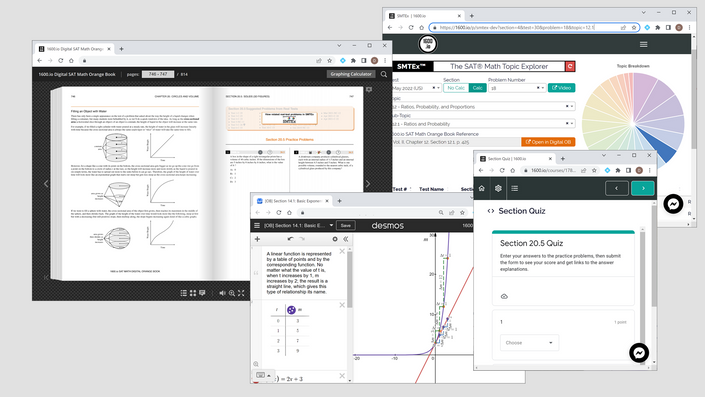Screen dimensions: 705x397
Task: Toggle the table column m color circle
Action: pos(291,310)
